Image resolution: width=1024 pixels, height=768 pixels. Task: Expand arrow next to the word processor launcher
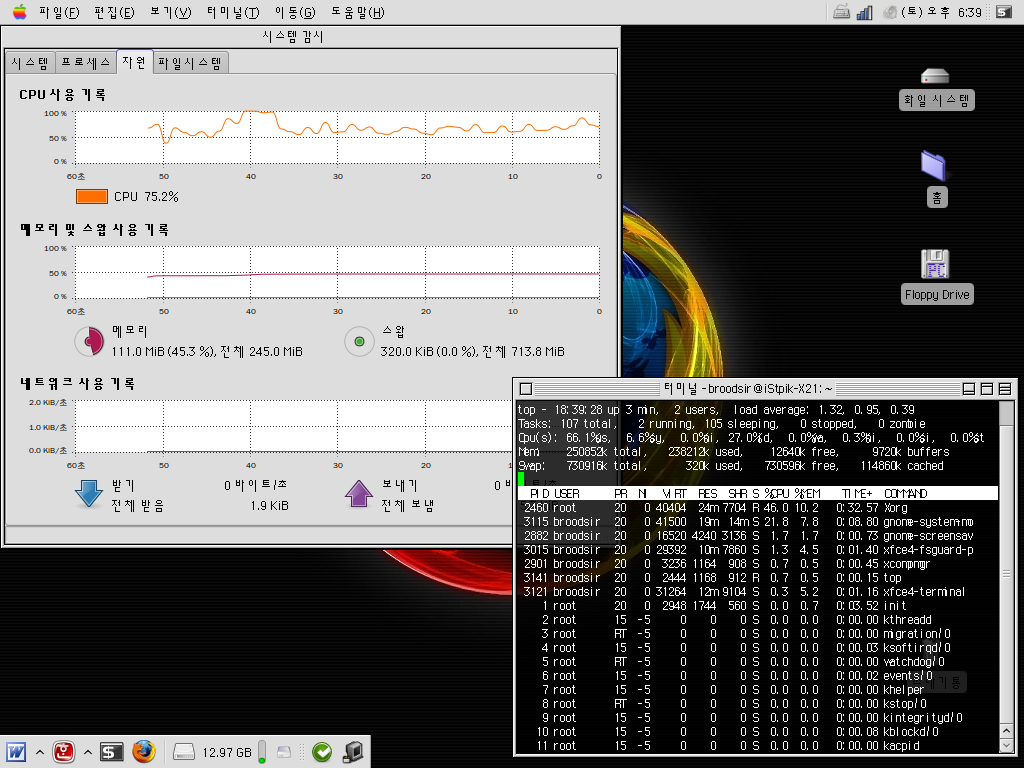40,751
